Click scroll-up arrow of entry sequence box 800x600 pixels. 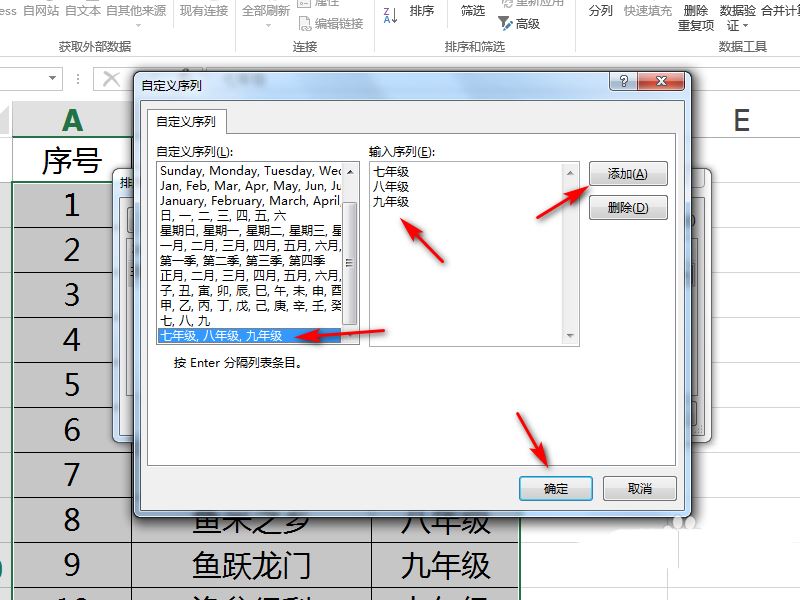pos(570,172)
